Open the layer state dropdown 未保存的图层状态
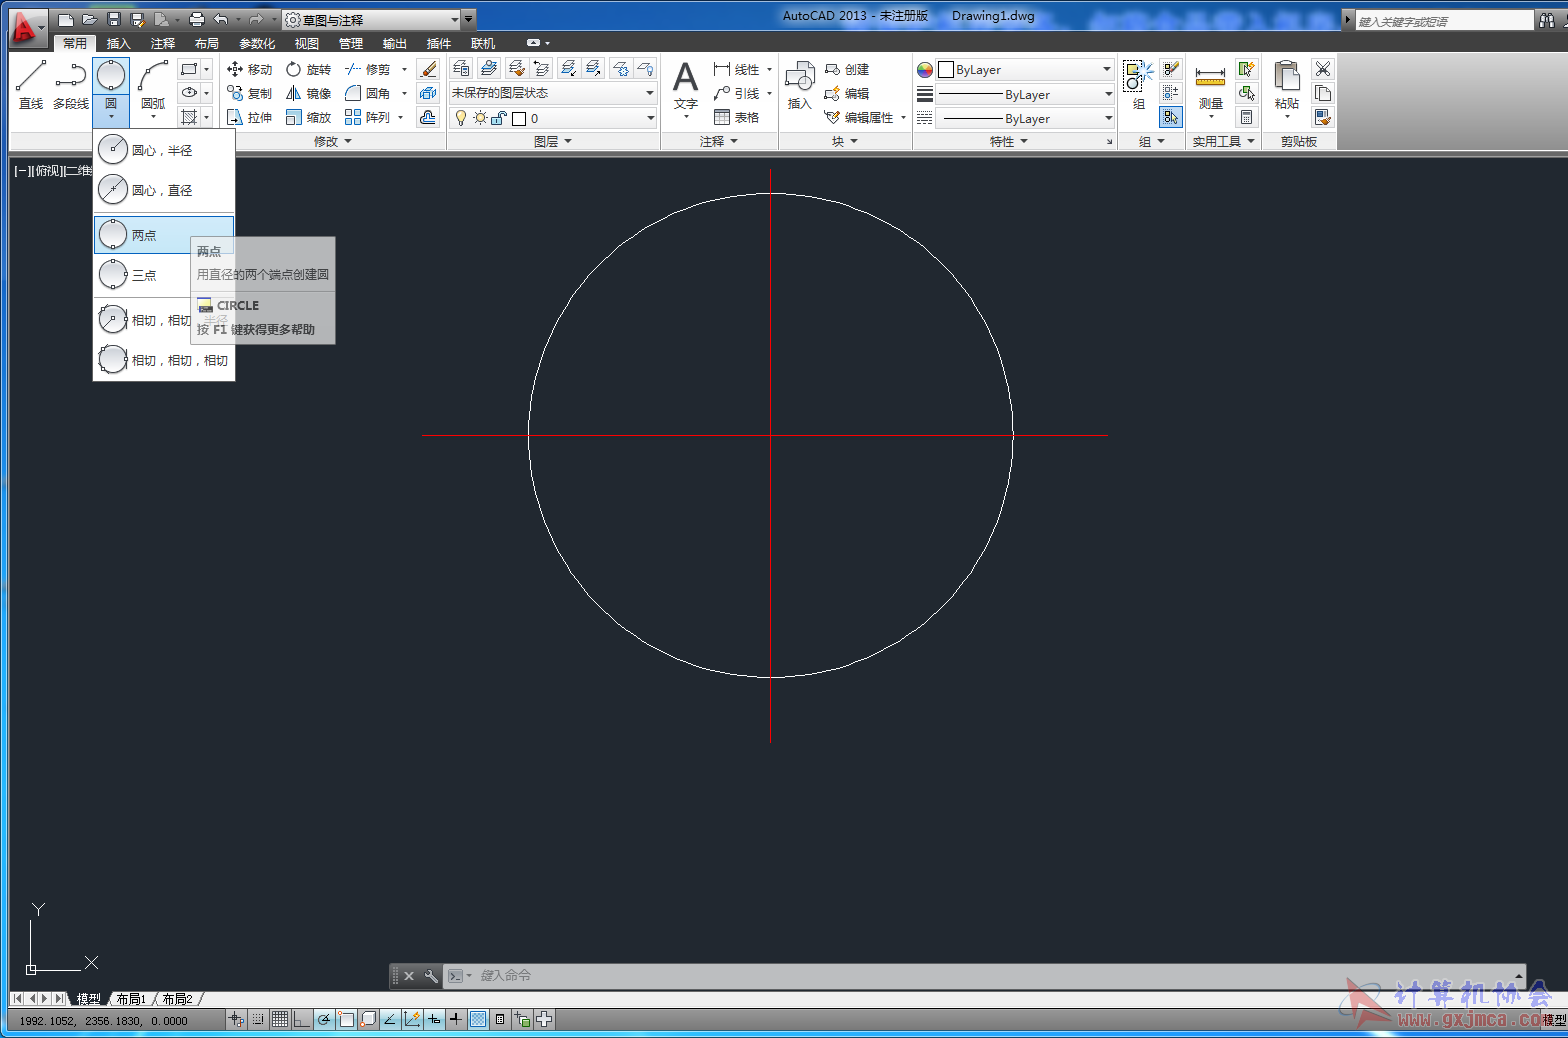Screen dimensions: 1568x1038 tap(552, 93)
